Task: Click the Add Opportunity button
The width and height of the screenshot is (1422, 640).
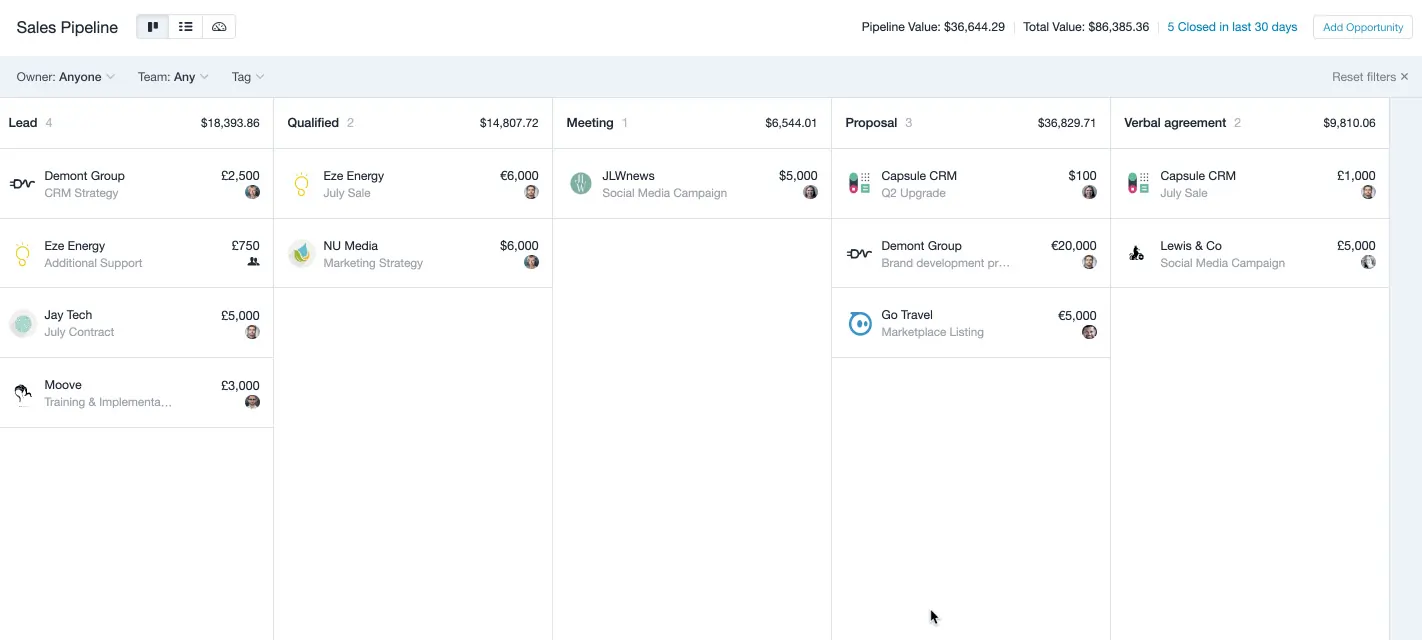Action: tap(1362, 27)
